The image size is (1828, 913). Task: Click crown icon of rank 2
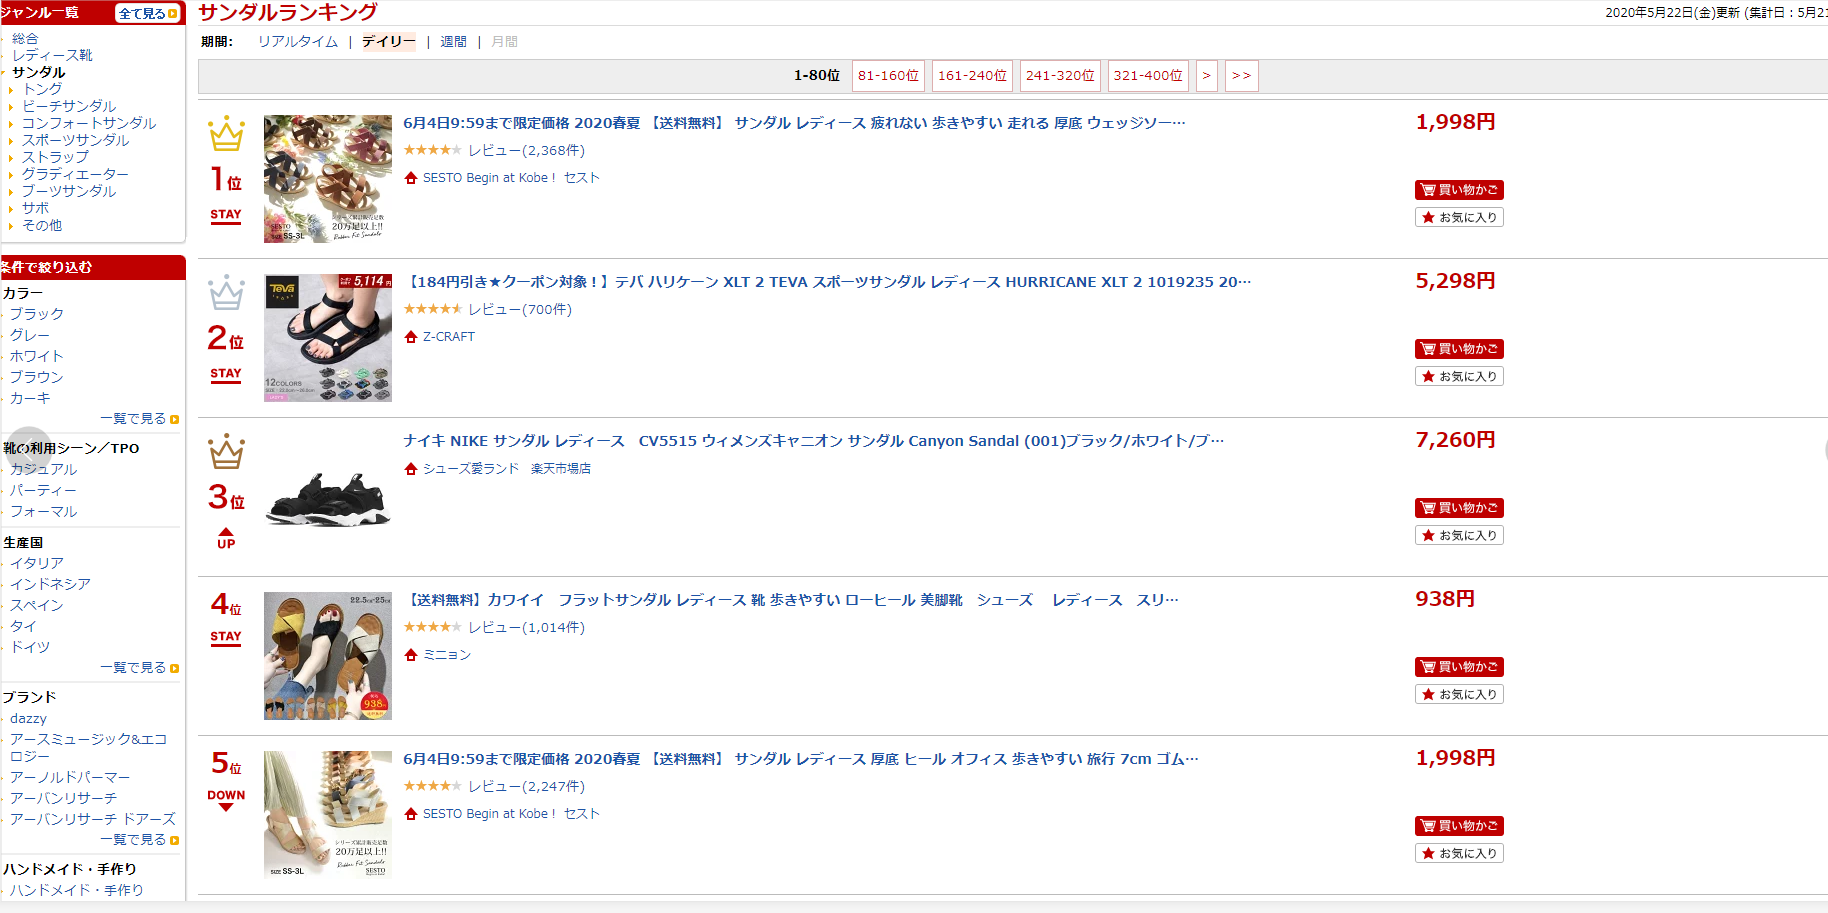coord(226,293)
